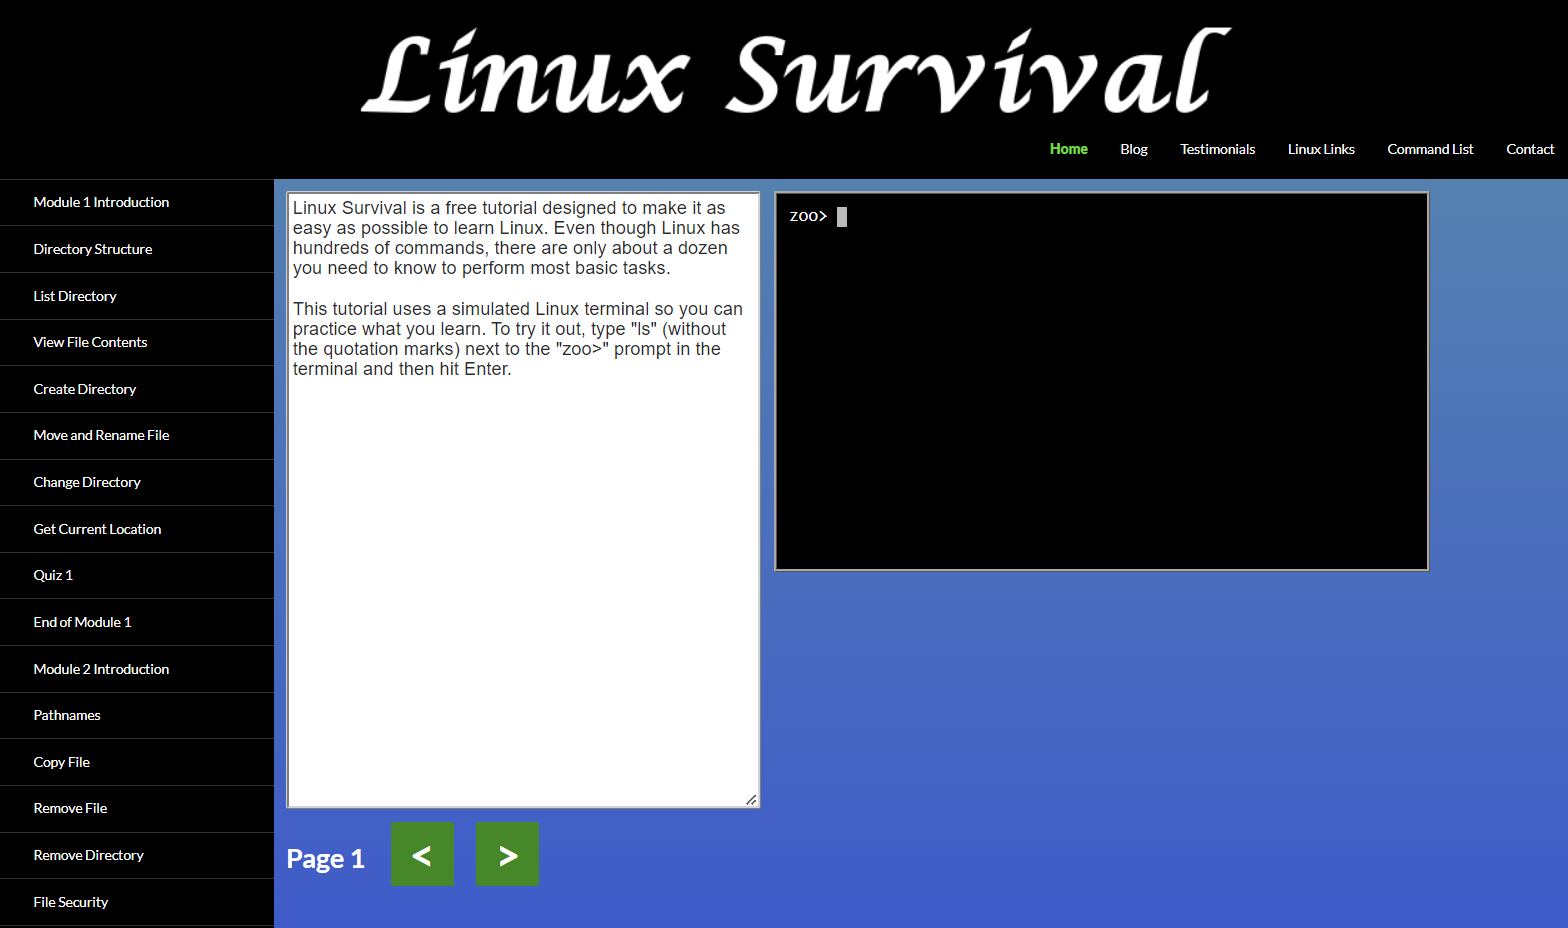Select Module 1 Introduction in sidebar
The width and height of the screenshot is (1568, 928).
click(x=101, y=202)
